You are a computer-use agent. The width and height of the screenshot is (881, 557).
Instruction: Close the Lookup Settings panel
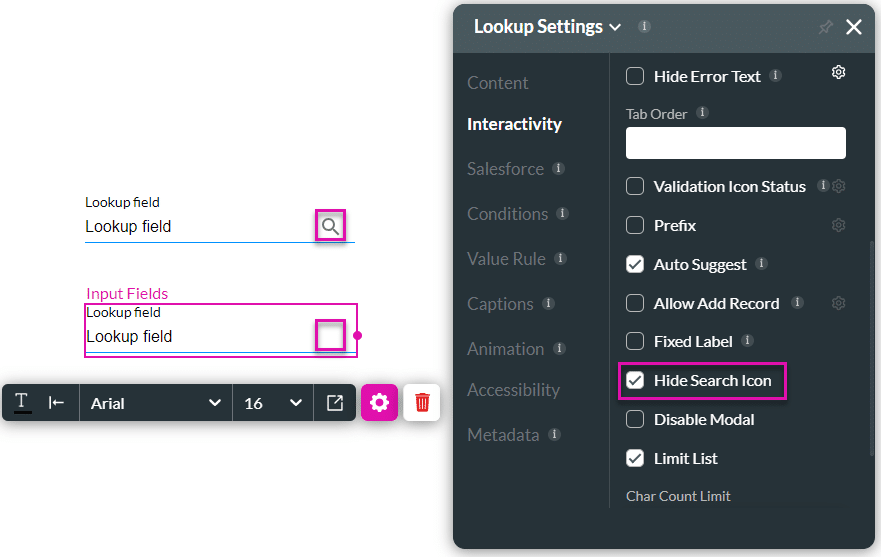854,27
